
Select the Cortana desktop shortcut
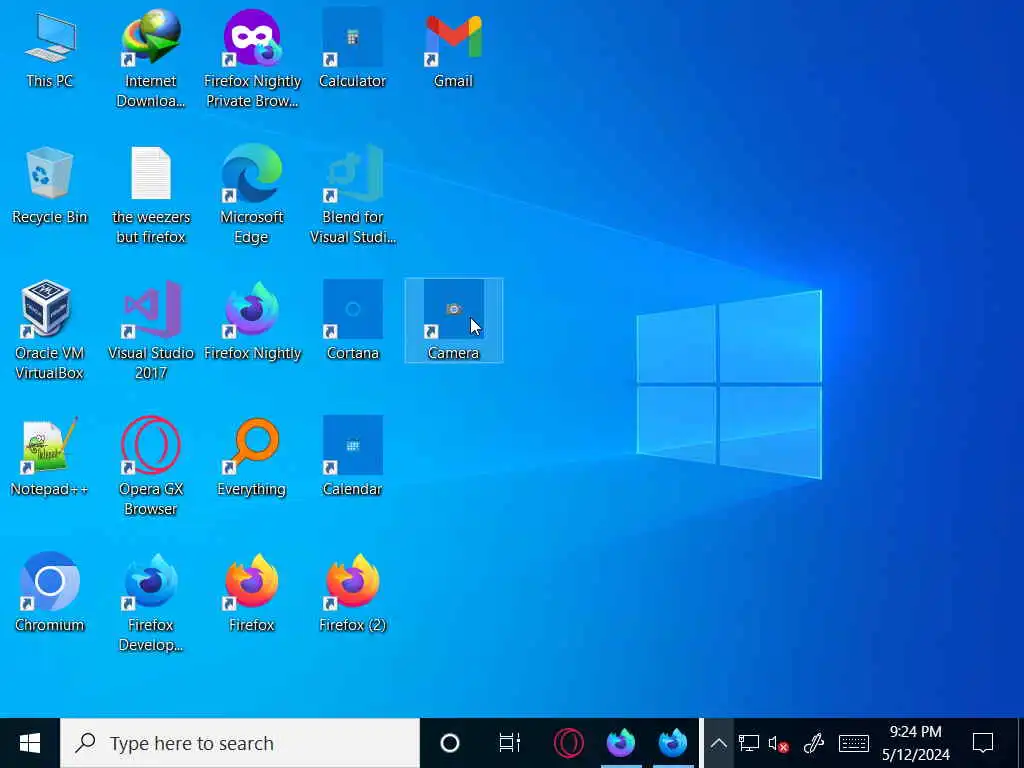coord(353,321)
